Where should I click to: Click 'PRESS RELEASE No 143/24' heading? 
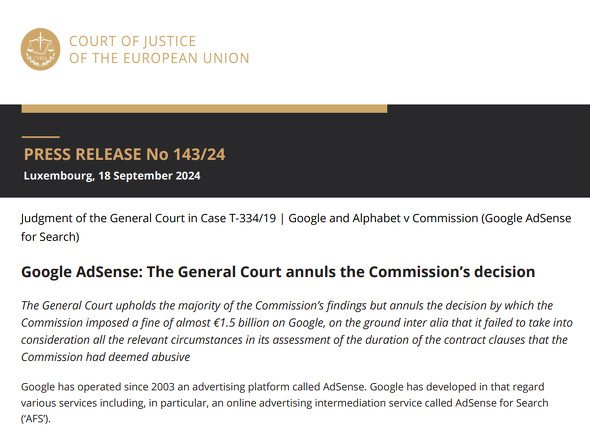point(125,154)
